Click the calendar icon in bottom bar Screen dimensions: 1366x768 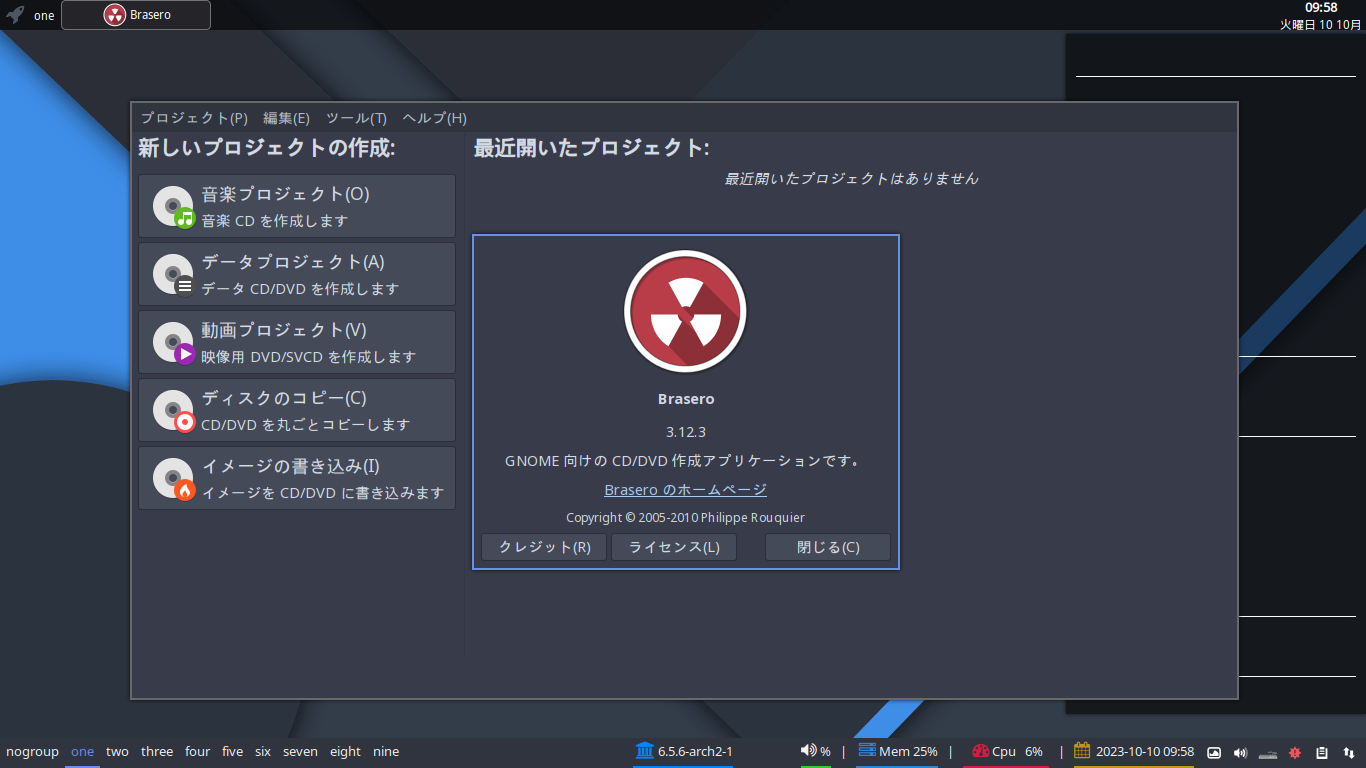point(1082,751)
